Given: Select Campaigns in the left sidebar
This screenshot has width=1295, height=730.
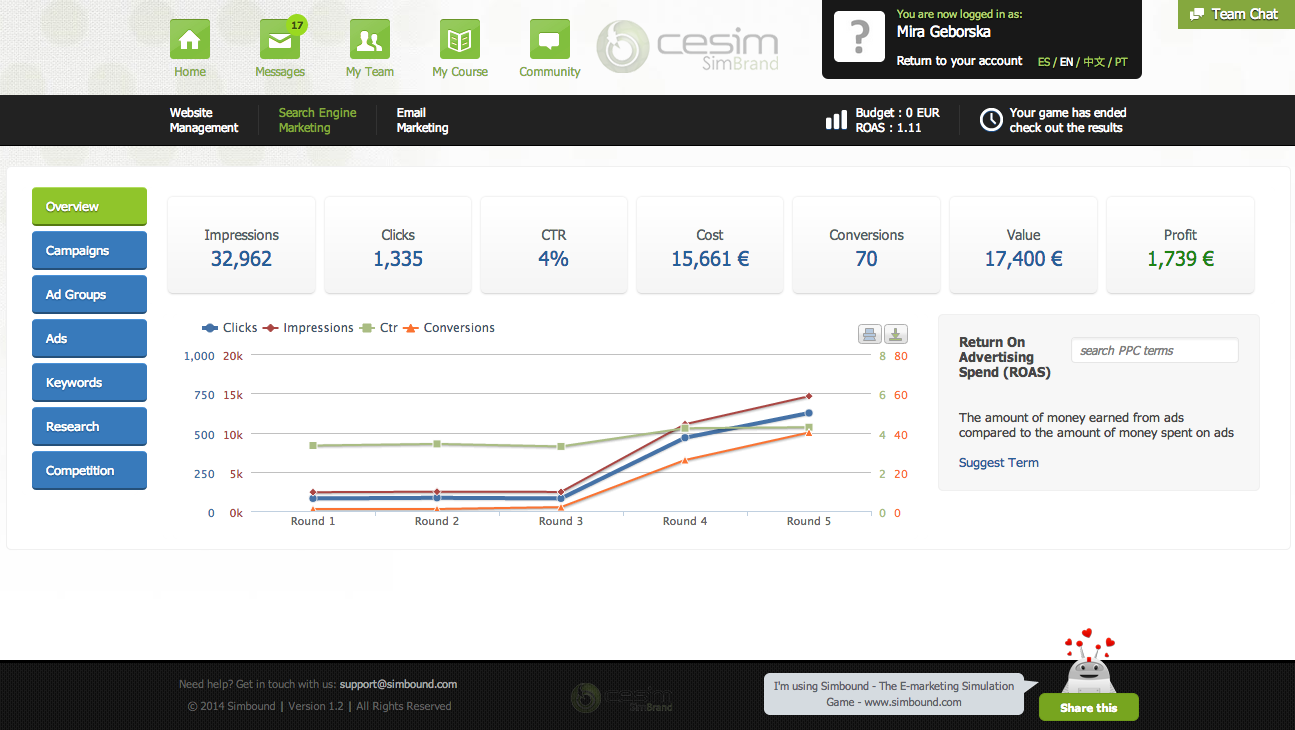Looking at the screenshot, I should pyautogui.click(x=89, y=251).
